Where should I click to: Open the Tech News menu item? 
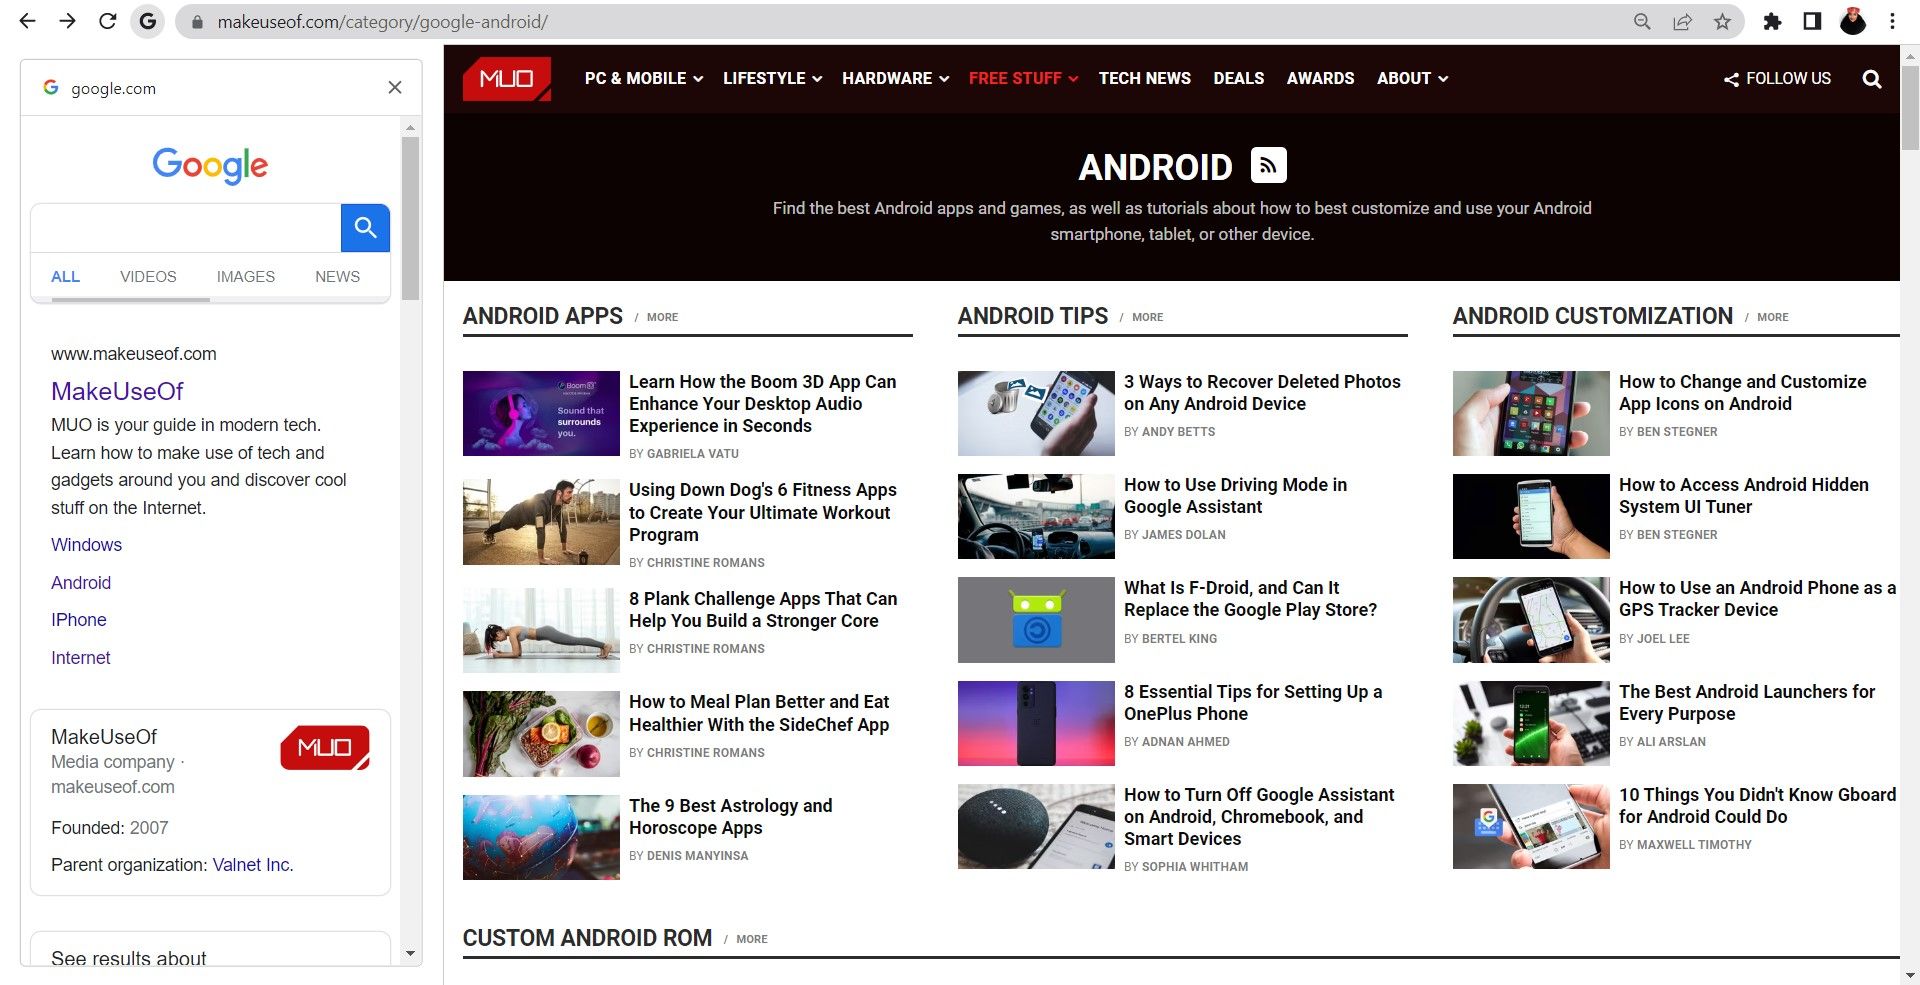pyautogui.click(x=1145, y=78)
